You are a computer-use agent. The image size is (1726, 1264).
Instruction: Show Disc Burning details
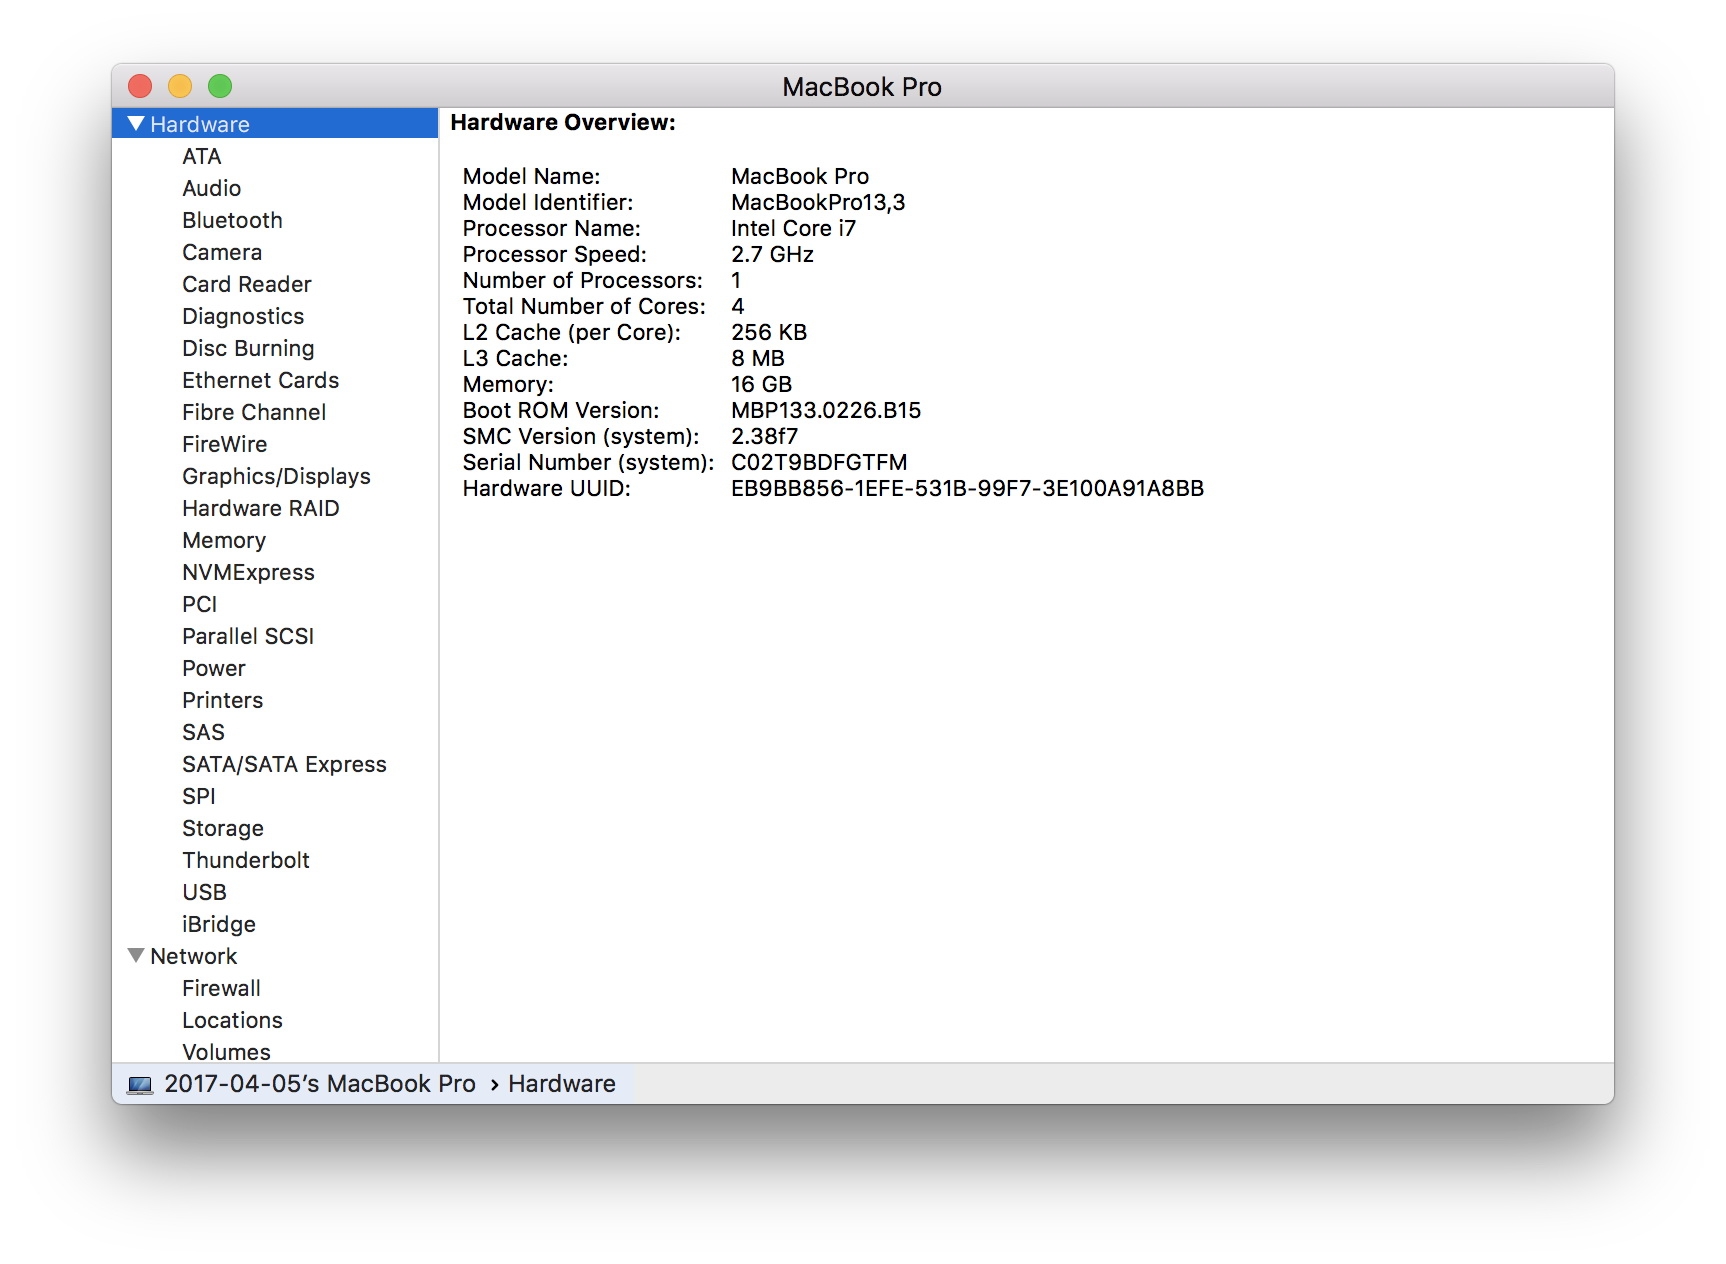tap(248, 348)
